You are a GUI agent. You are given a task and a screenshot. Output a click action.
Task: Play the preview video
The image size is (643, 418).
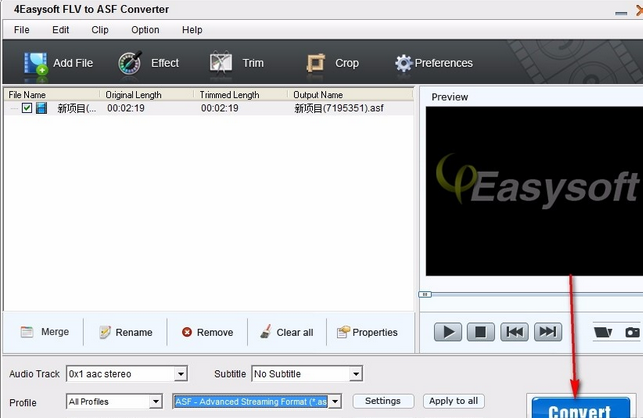448,332
